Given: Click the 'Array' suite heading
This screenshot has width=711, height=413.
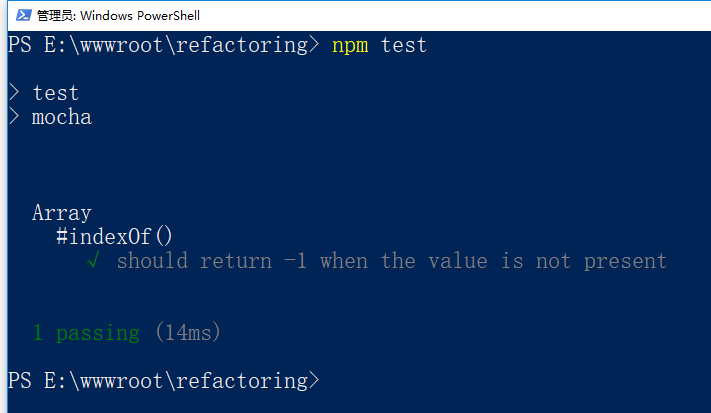Looking at the screenshot, I should [62, 213].
